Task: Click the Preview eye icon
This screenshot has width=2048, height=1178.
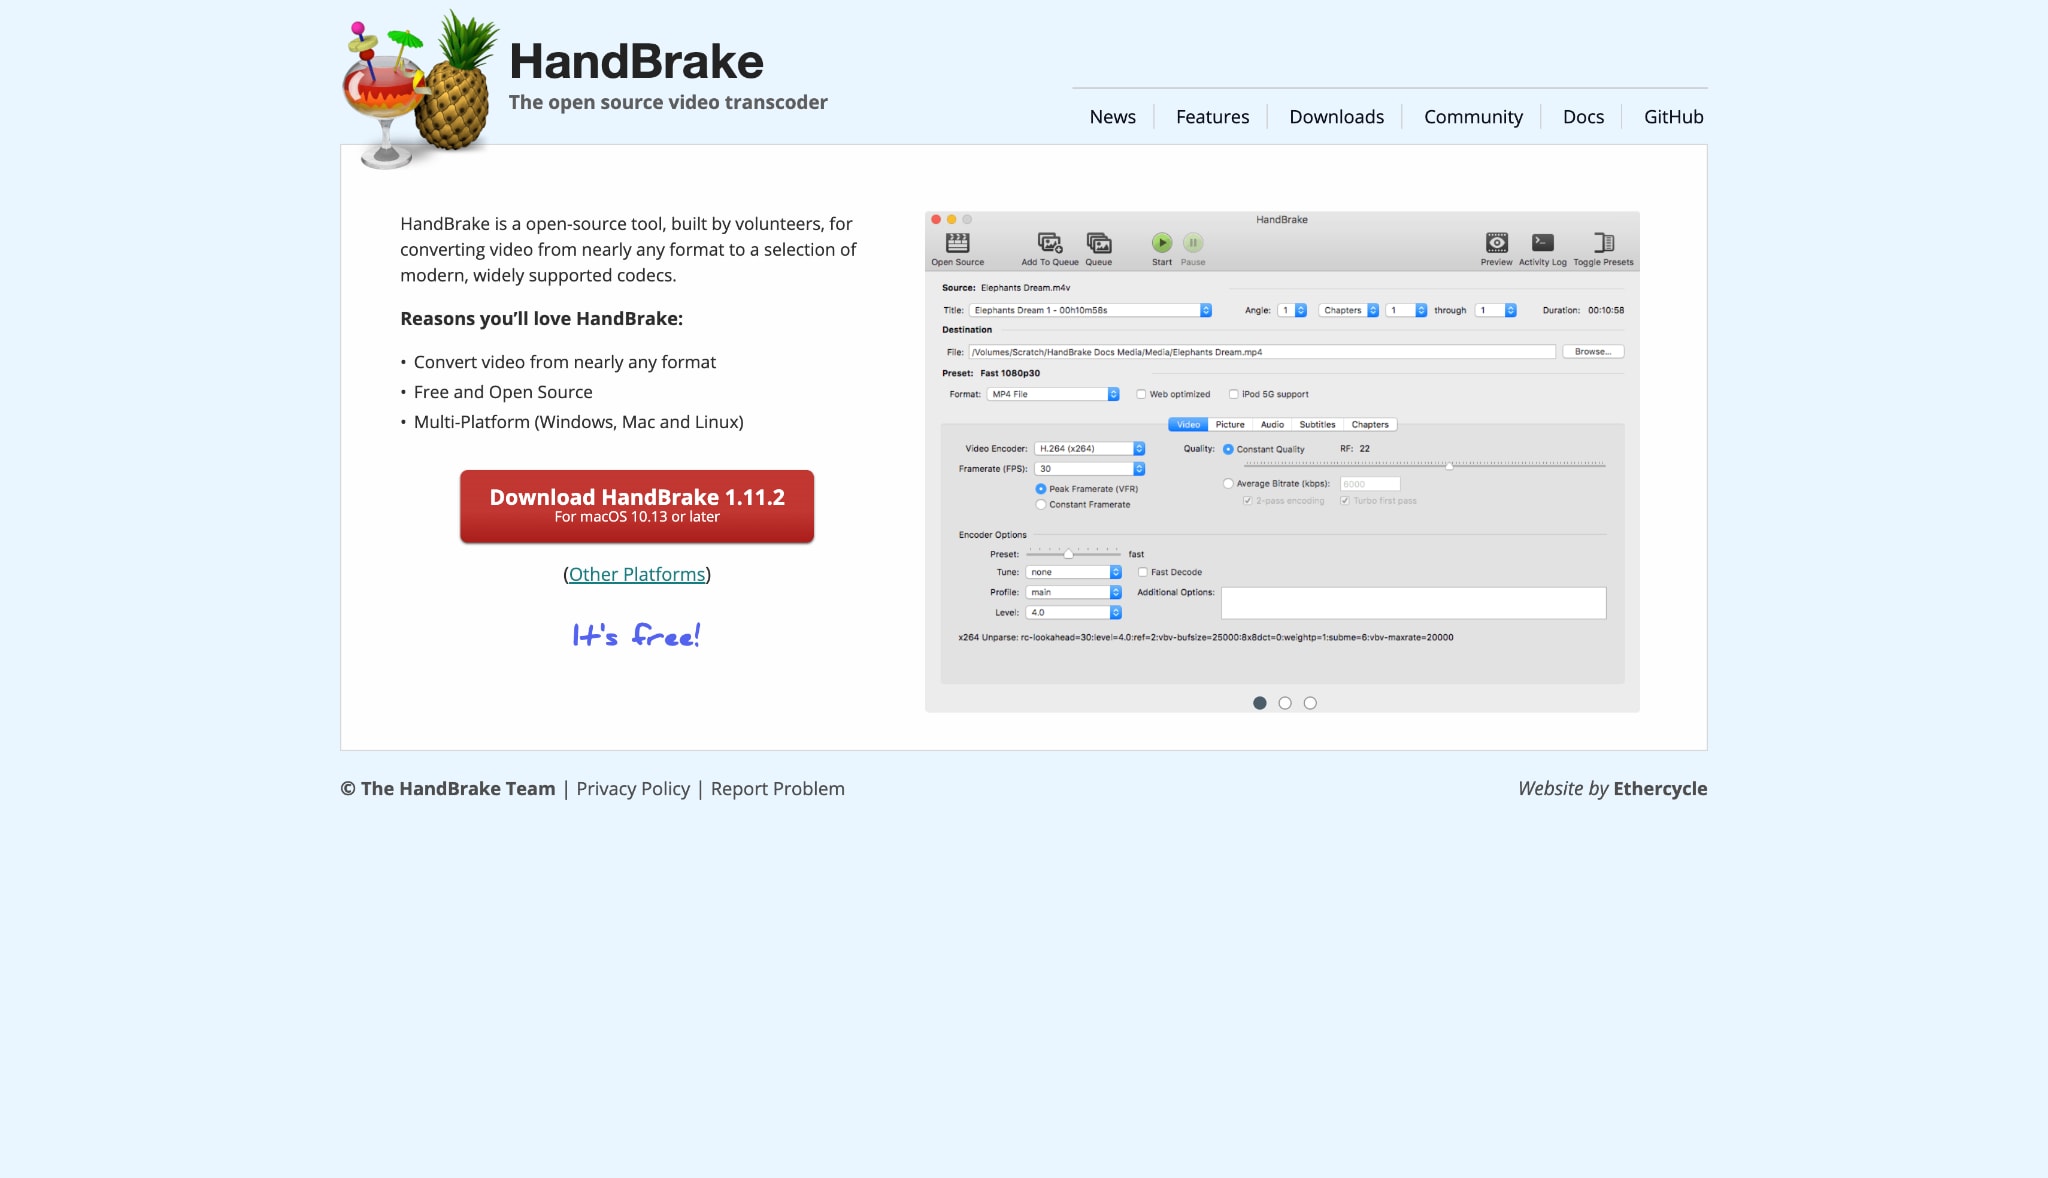Action: pos(1496,243)
